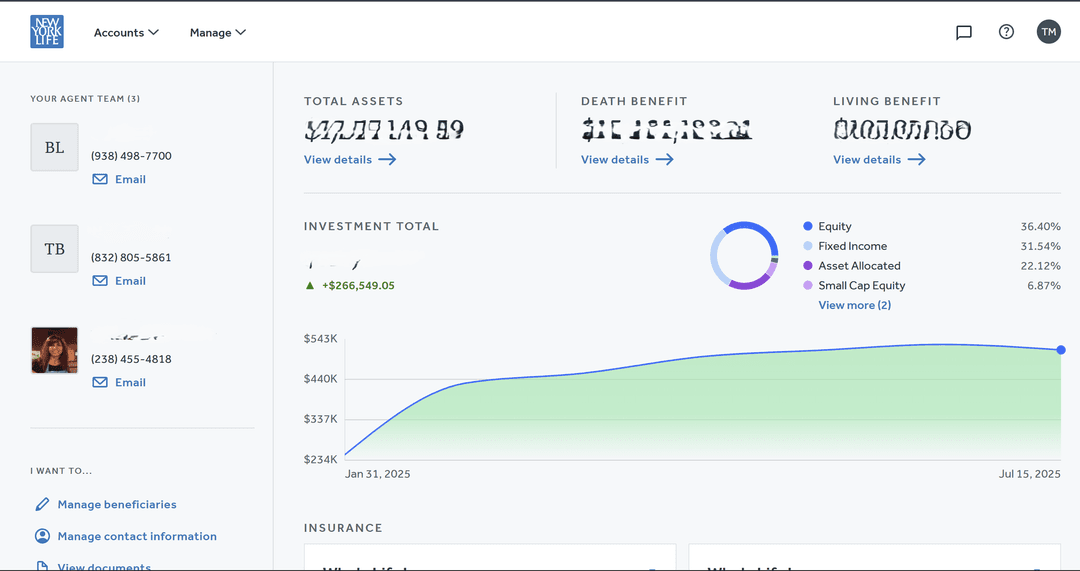Expand the Accounts dropdown menu
Image resolution: width=1080 pixels, height=571 pixels.
pos(126,33)
